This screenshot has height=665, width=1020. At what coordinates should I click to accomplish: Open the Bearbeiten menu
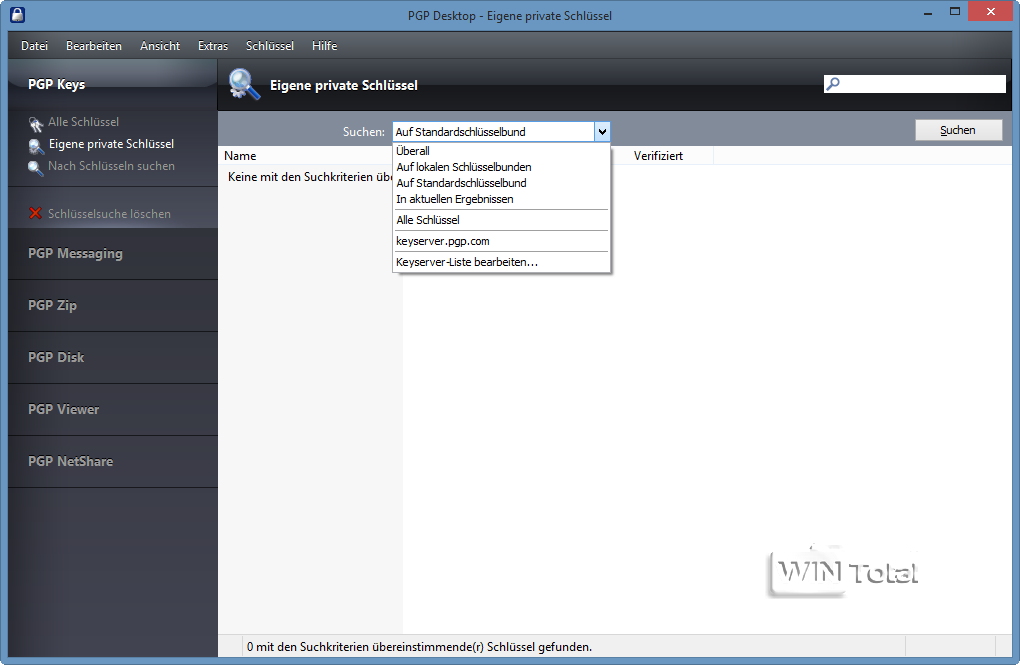pos(94,46)
